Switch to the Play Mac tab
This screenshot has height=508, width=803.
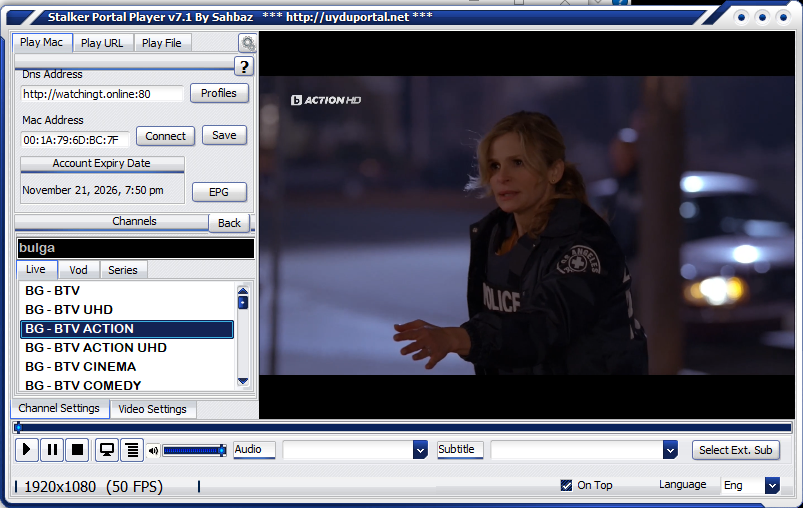[x=41, y=43]
